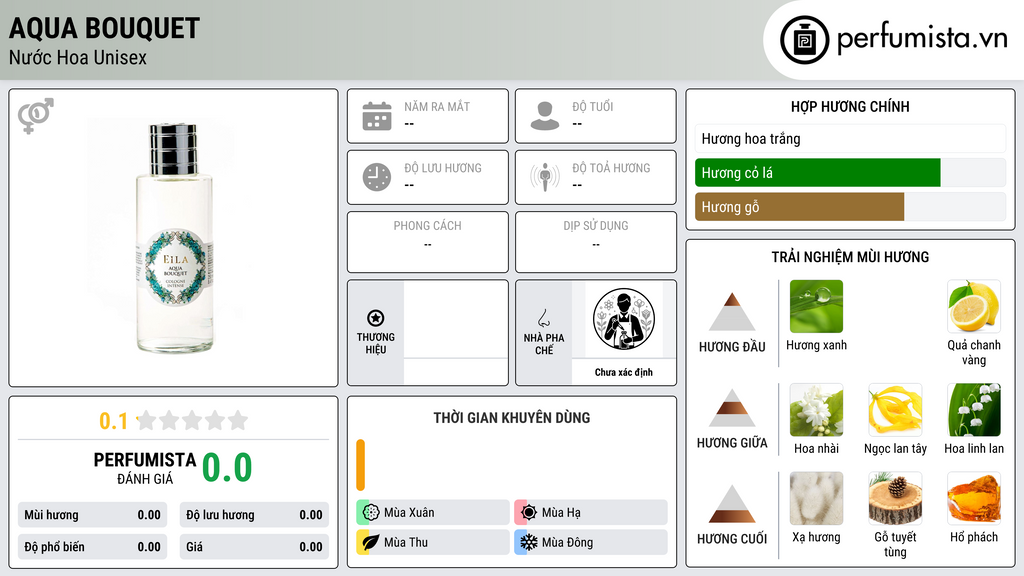
Task: Click the Hoa nhài jasmine note thumbnail
Action: 816,410
